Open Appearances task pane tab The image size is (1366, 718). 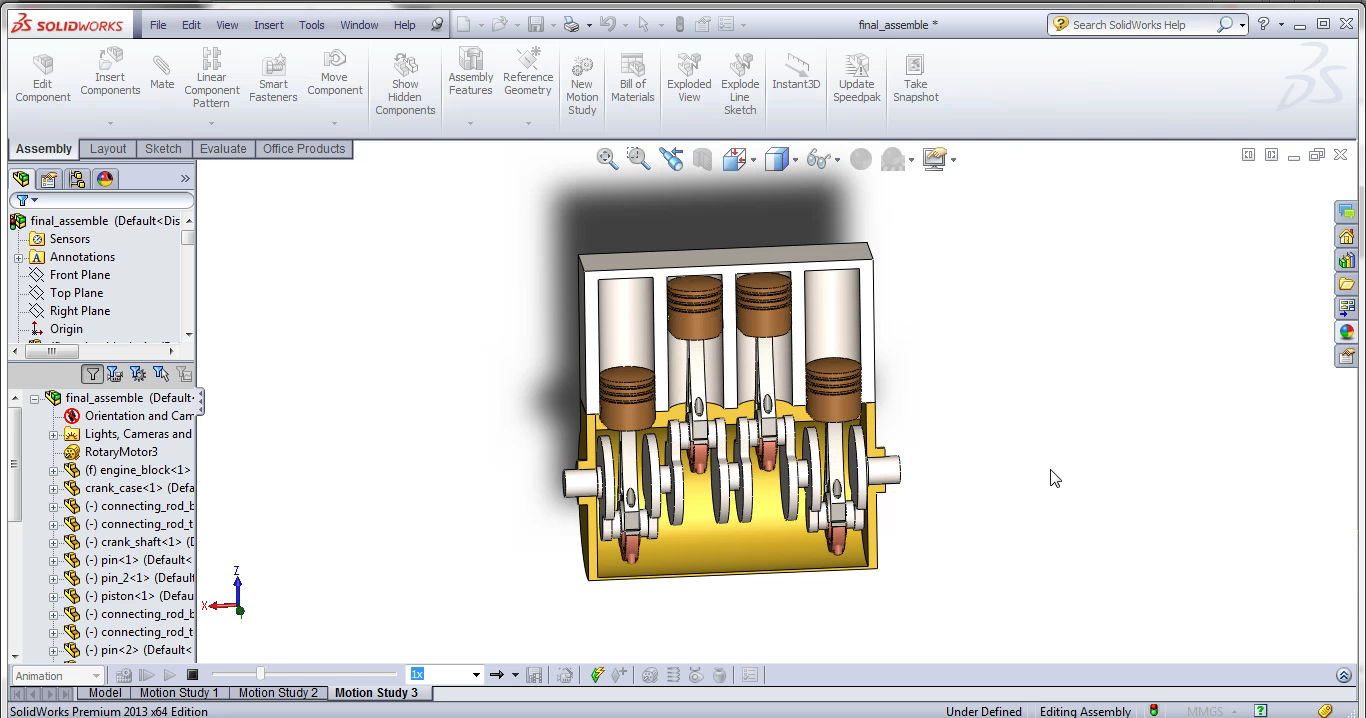point(1346,332)
